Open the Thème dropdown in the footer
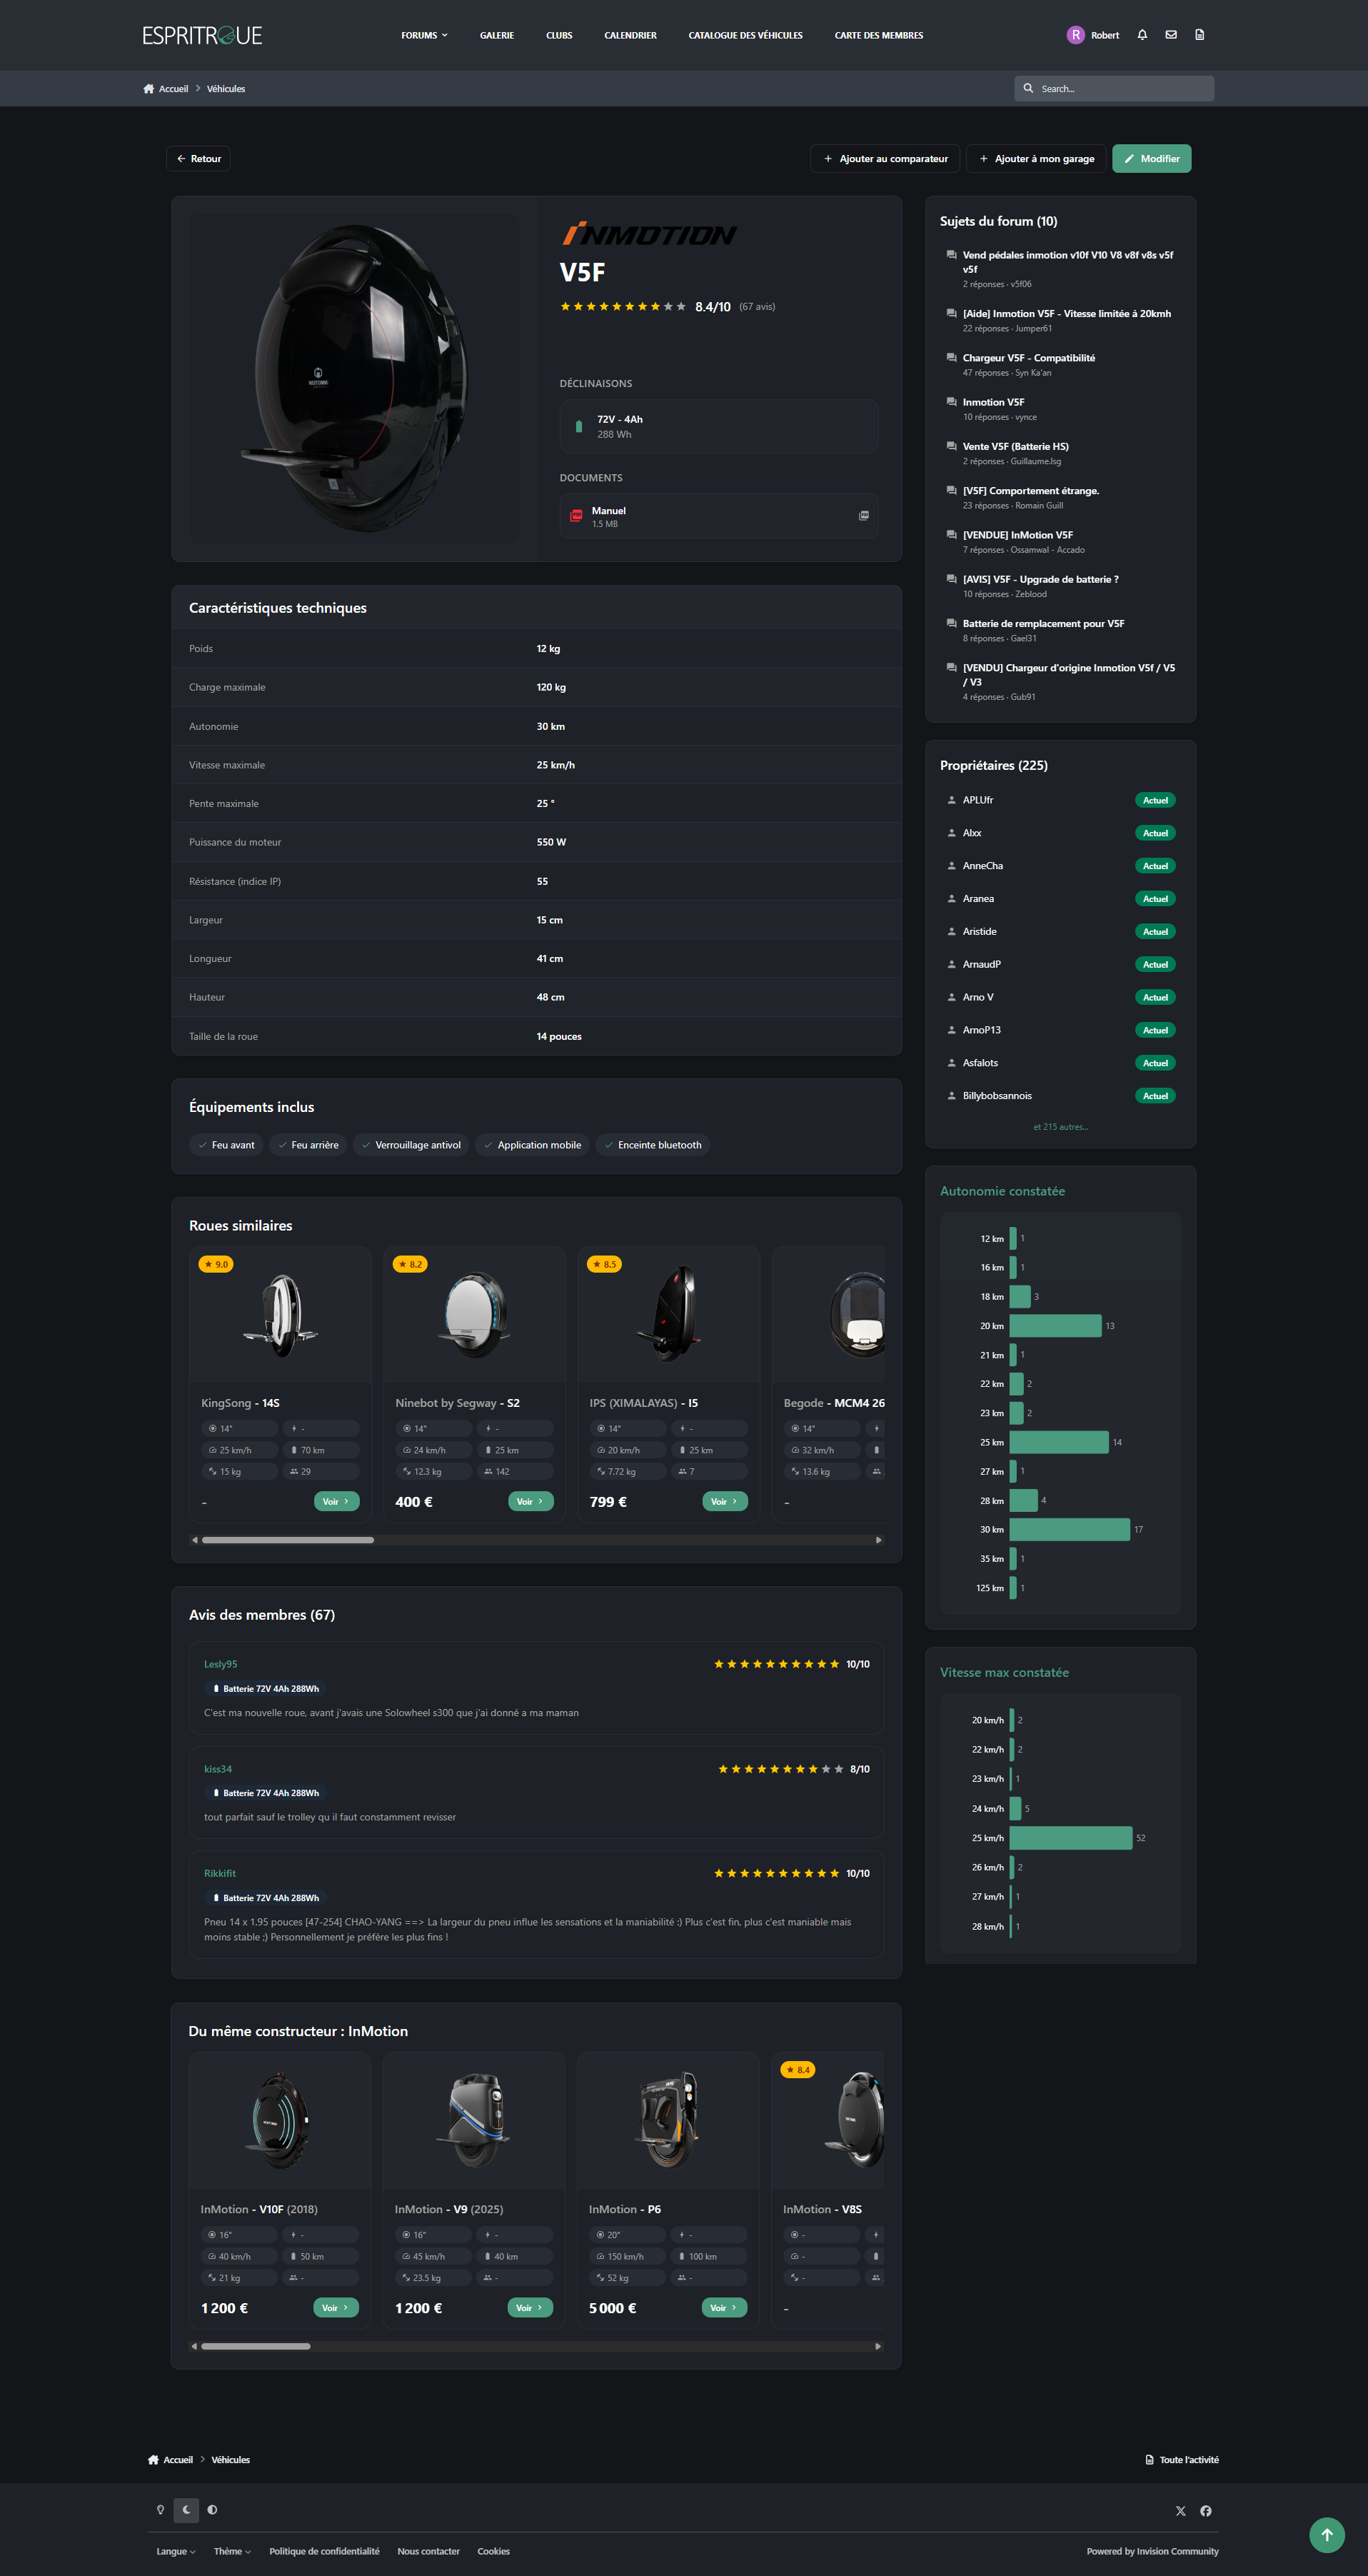The height and width of the screenshot is (2576, 1368). tap(232, 2551)
